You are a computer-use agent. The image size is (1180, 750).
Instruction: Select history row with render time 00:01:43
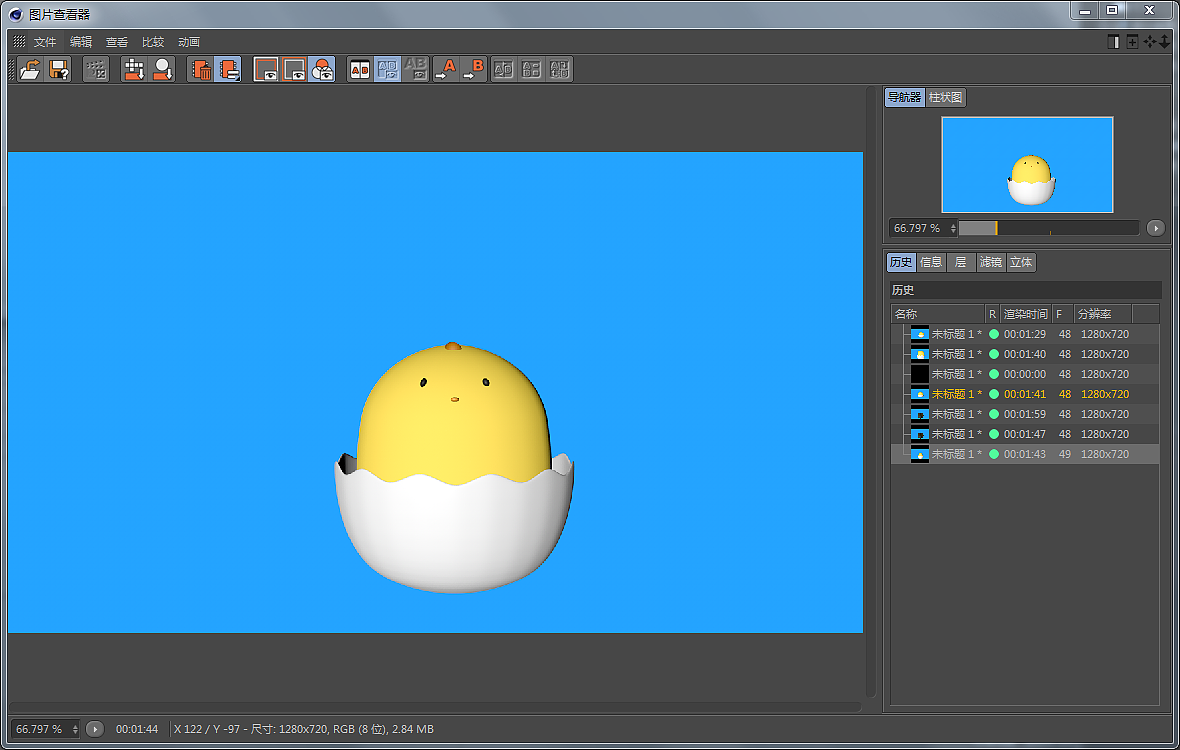tap(1025, 454)
